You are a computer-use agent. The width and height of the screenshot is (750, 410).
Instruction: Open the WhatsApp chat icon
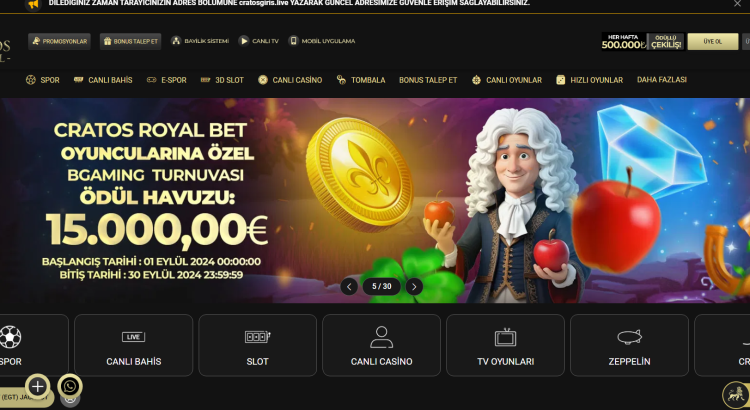[70, 386]
